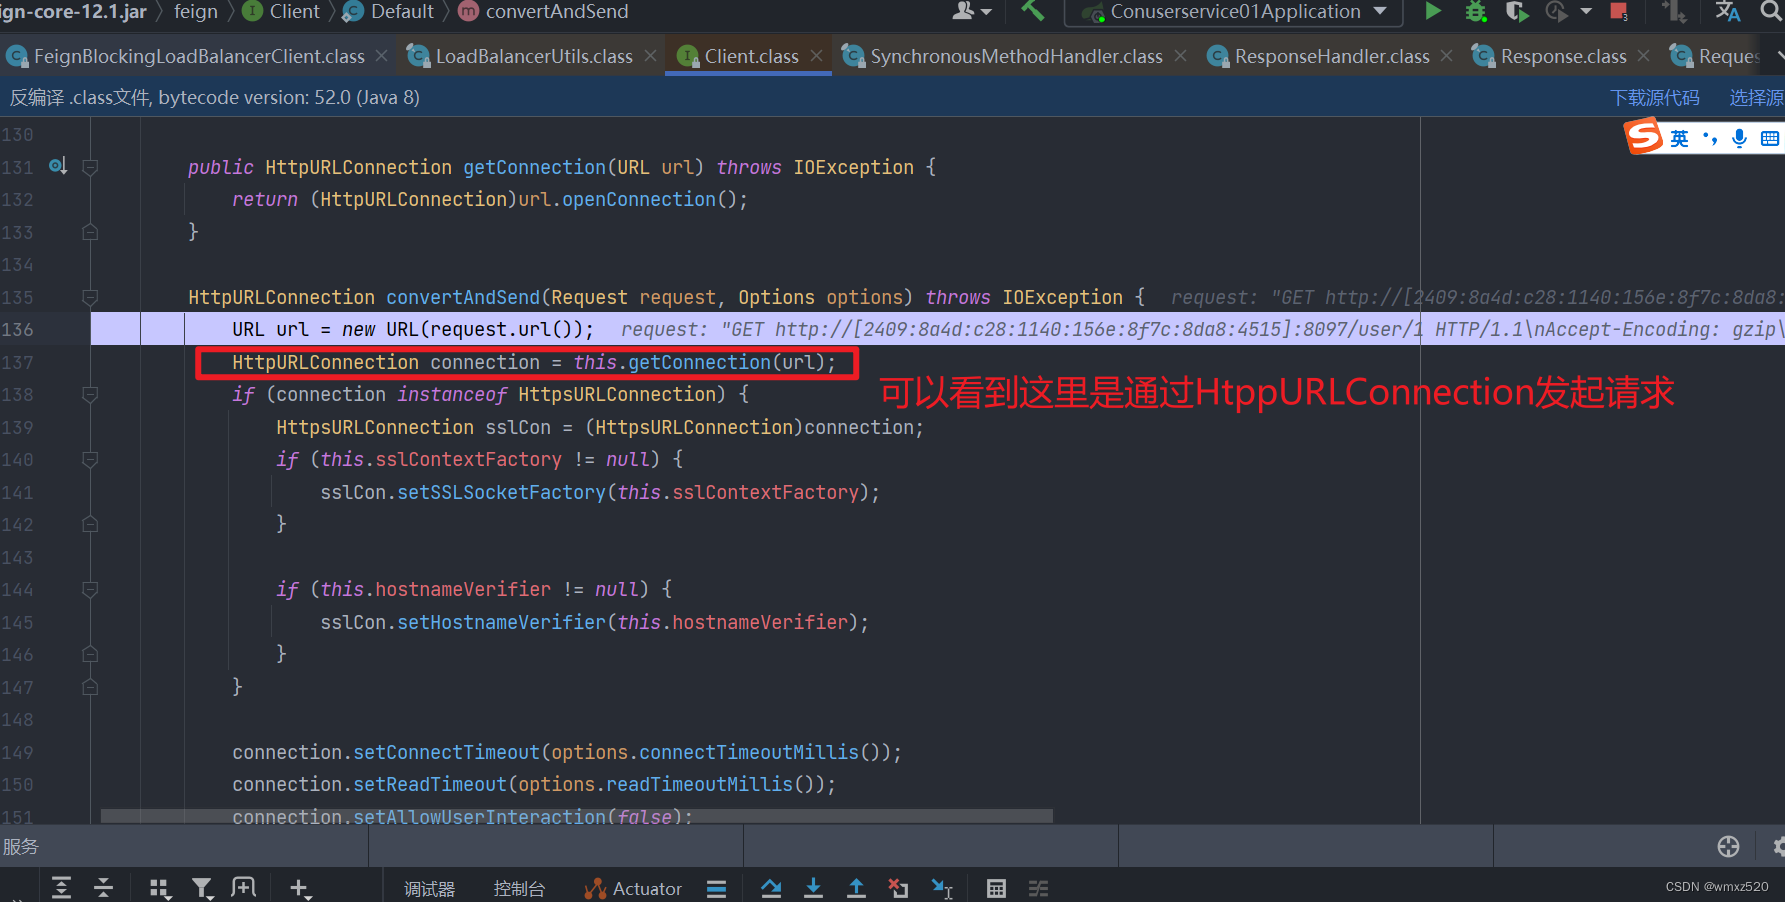Run Conuserservice01Application with green play button
The image size is (1785, 902).
(1433, 11)
